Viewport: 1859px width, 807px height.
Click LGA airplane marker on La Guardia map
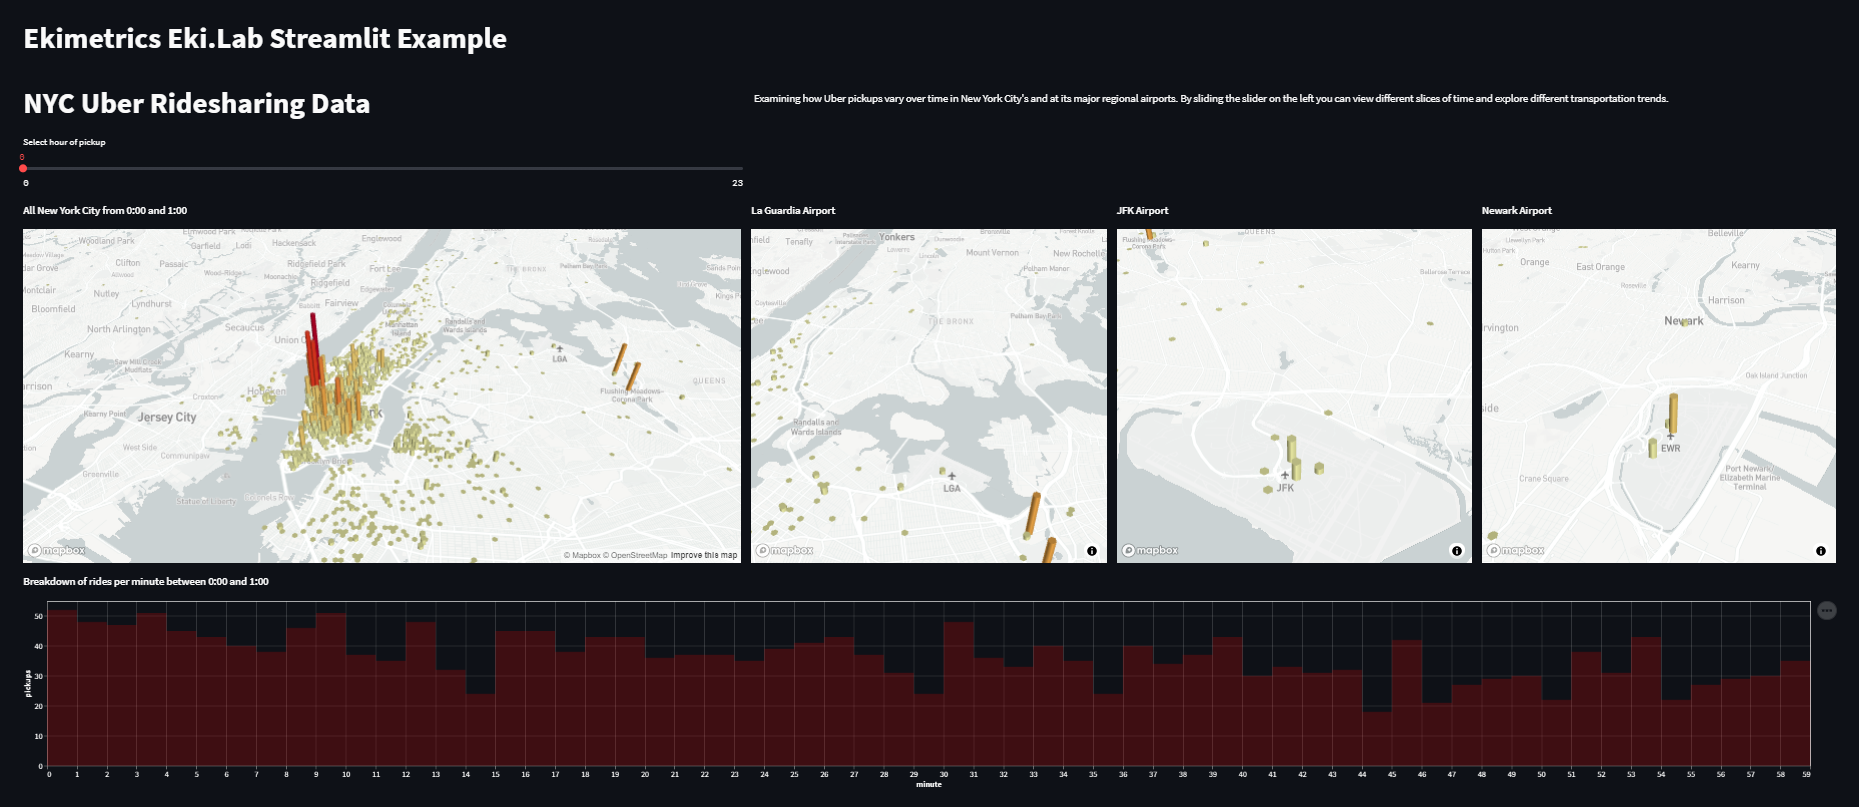(951, 476)
